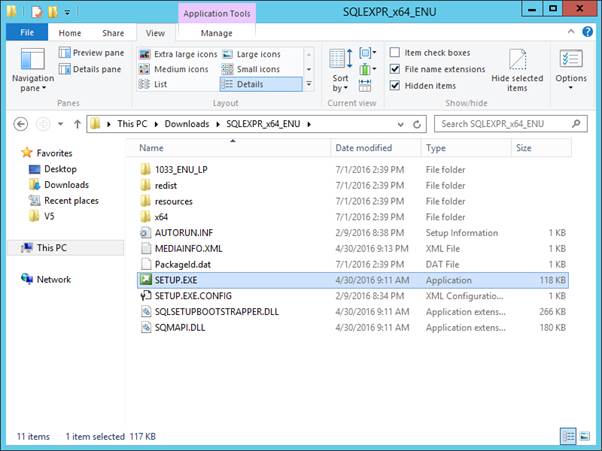Image resolution: width=602 pixels, height=451 pixels.
Task: Switch to Medium icons layout
Action: tap(174, 69)
